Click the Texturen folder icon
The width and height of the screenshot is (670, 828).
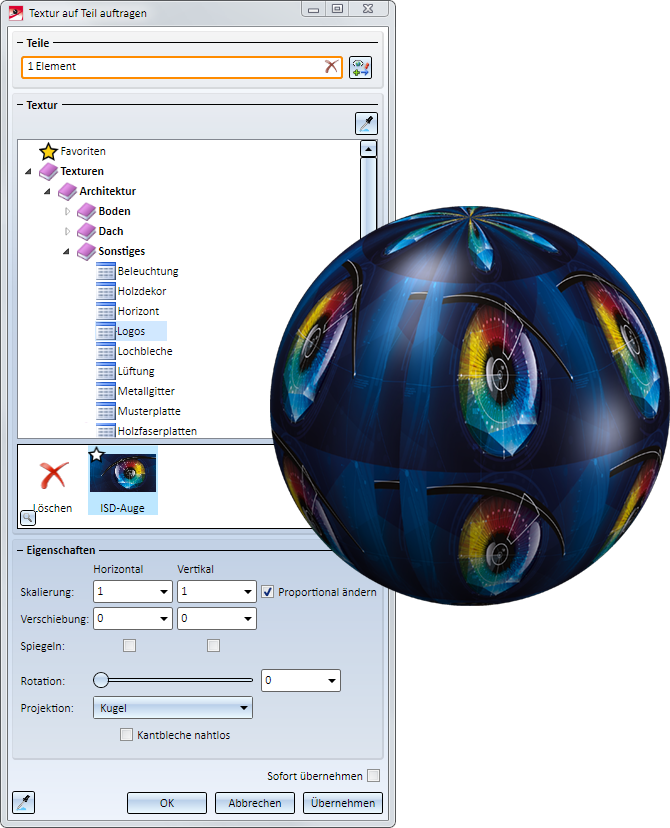coord(49,172)
